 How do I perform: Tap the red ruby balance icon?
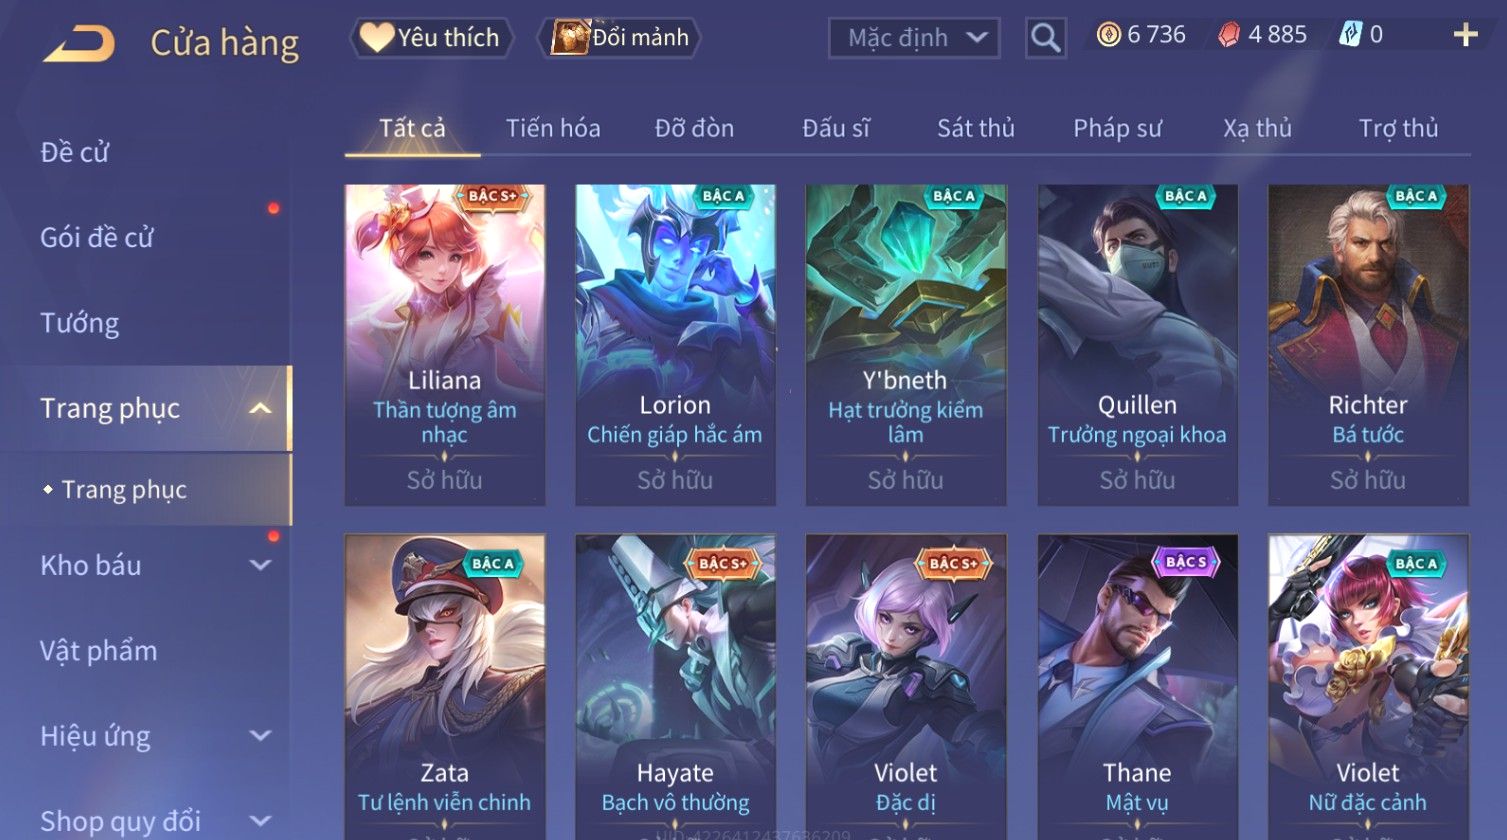[x=1229, y=36]
